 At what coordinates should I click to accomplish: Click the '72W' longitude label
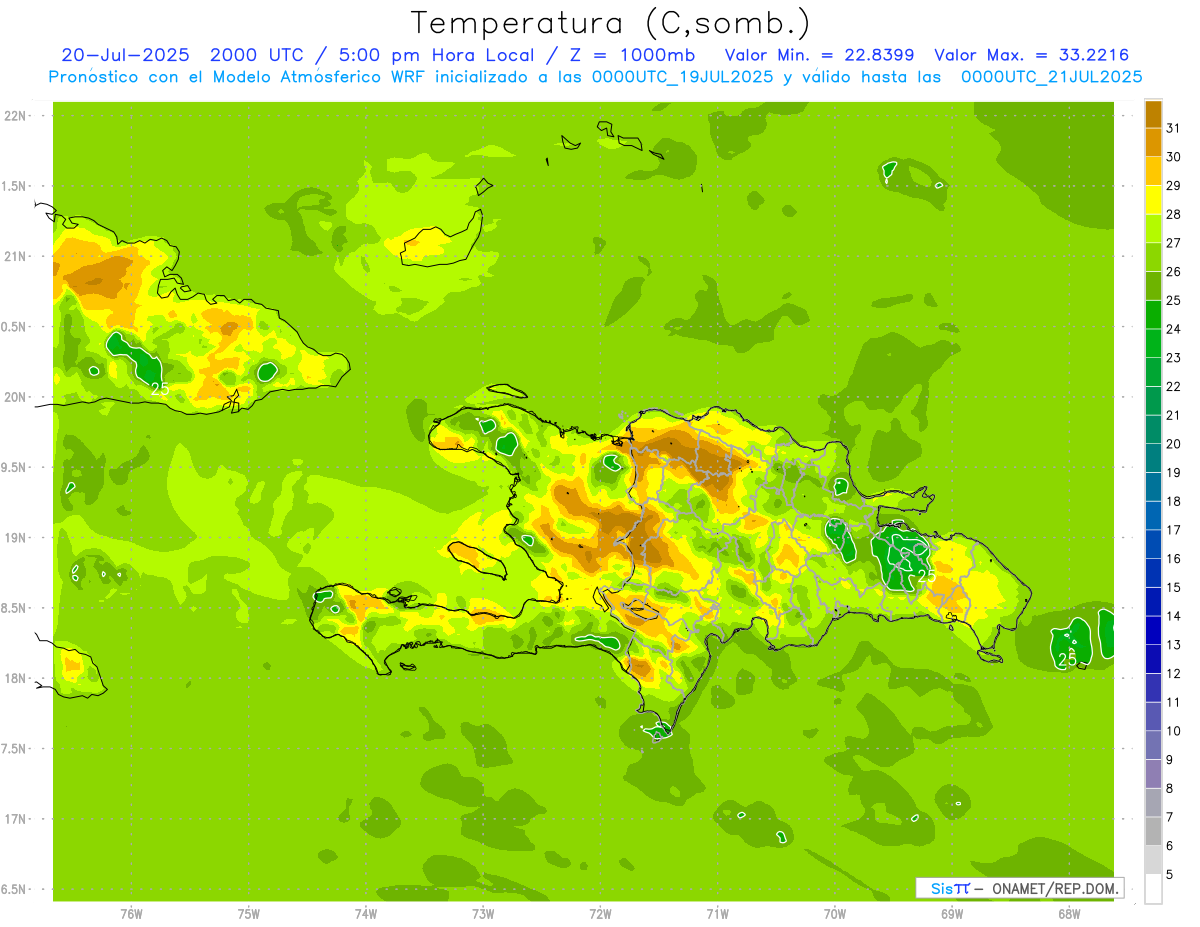600,914
